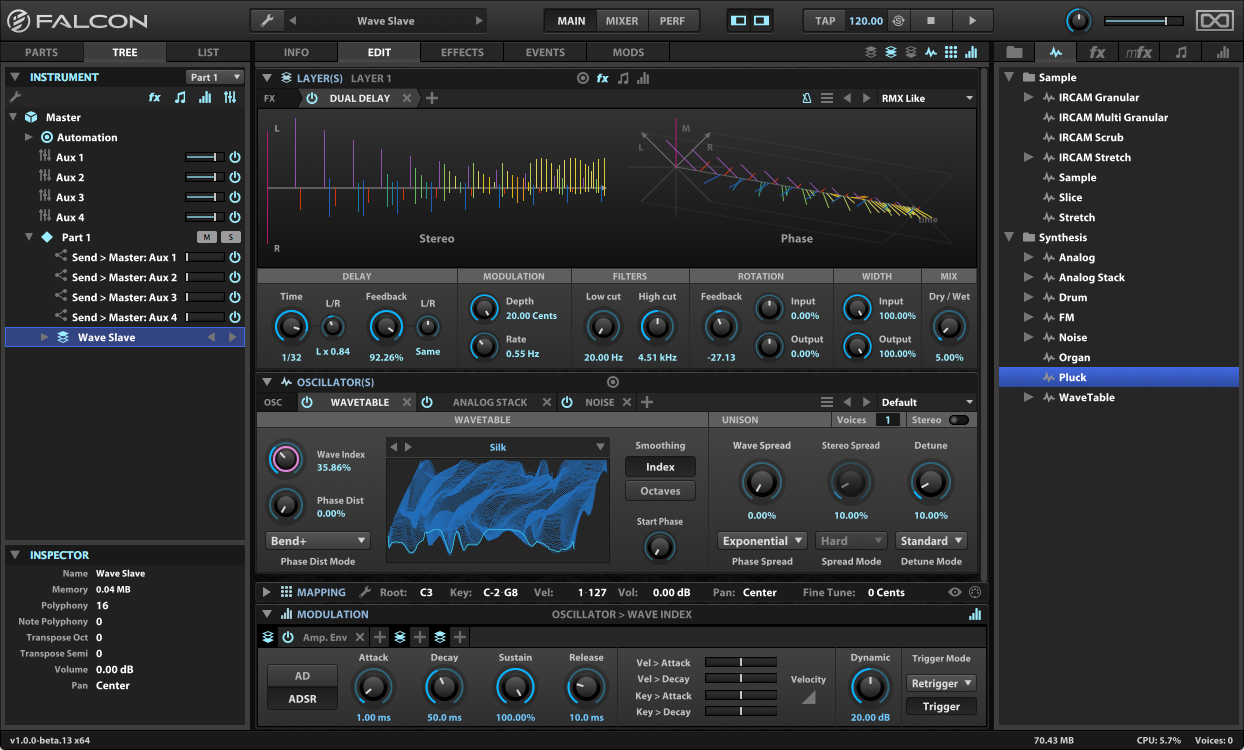Toggle power for Aux 1
1244x750 pixels.
click(235, 157)
